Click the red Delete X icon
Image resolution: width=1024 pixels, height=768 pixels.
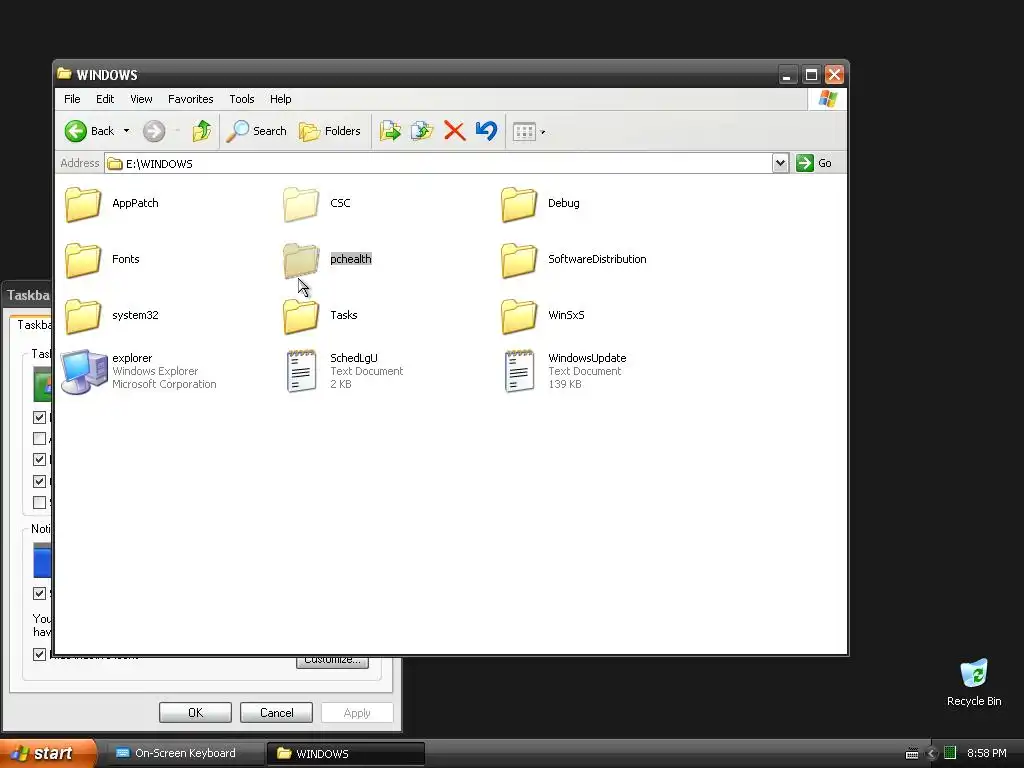click(x=455, y=131)
